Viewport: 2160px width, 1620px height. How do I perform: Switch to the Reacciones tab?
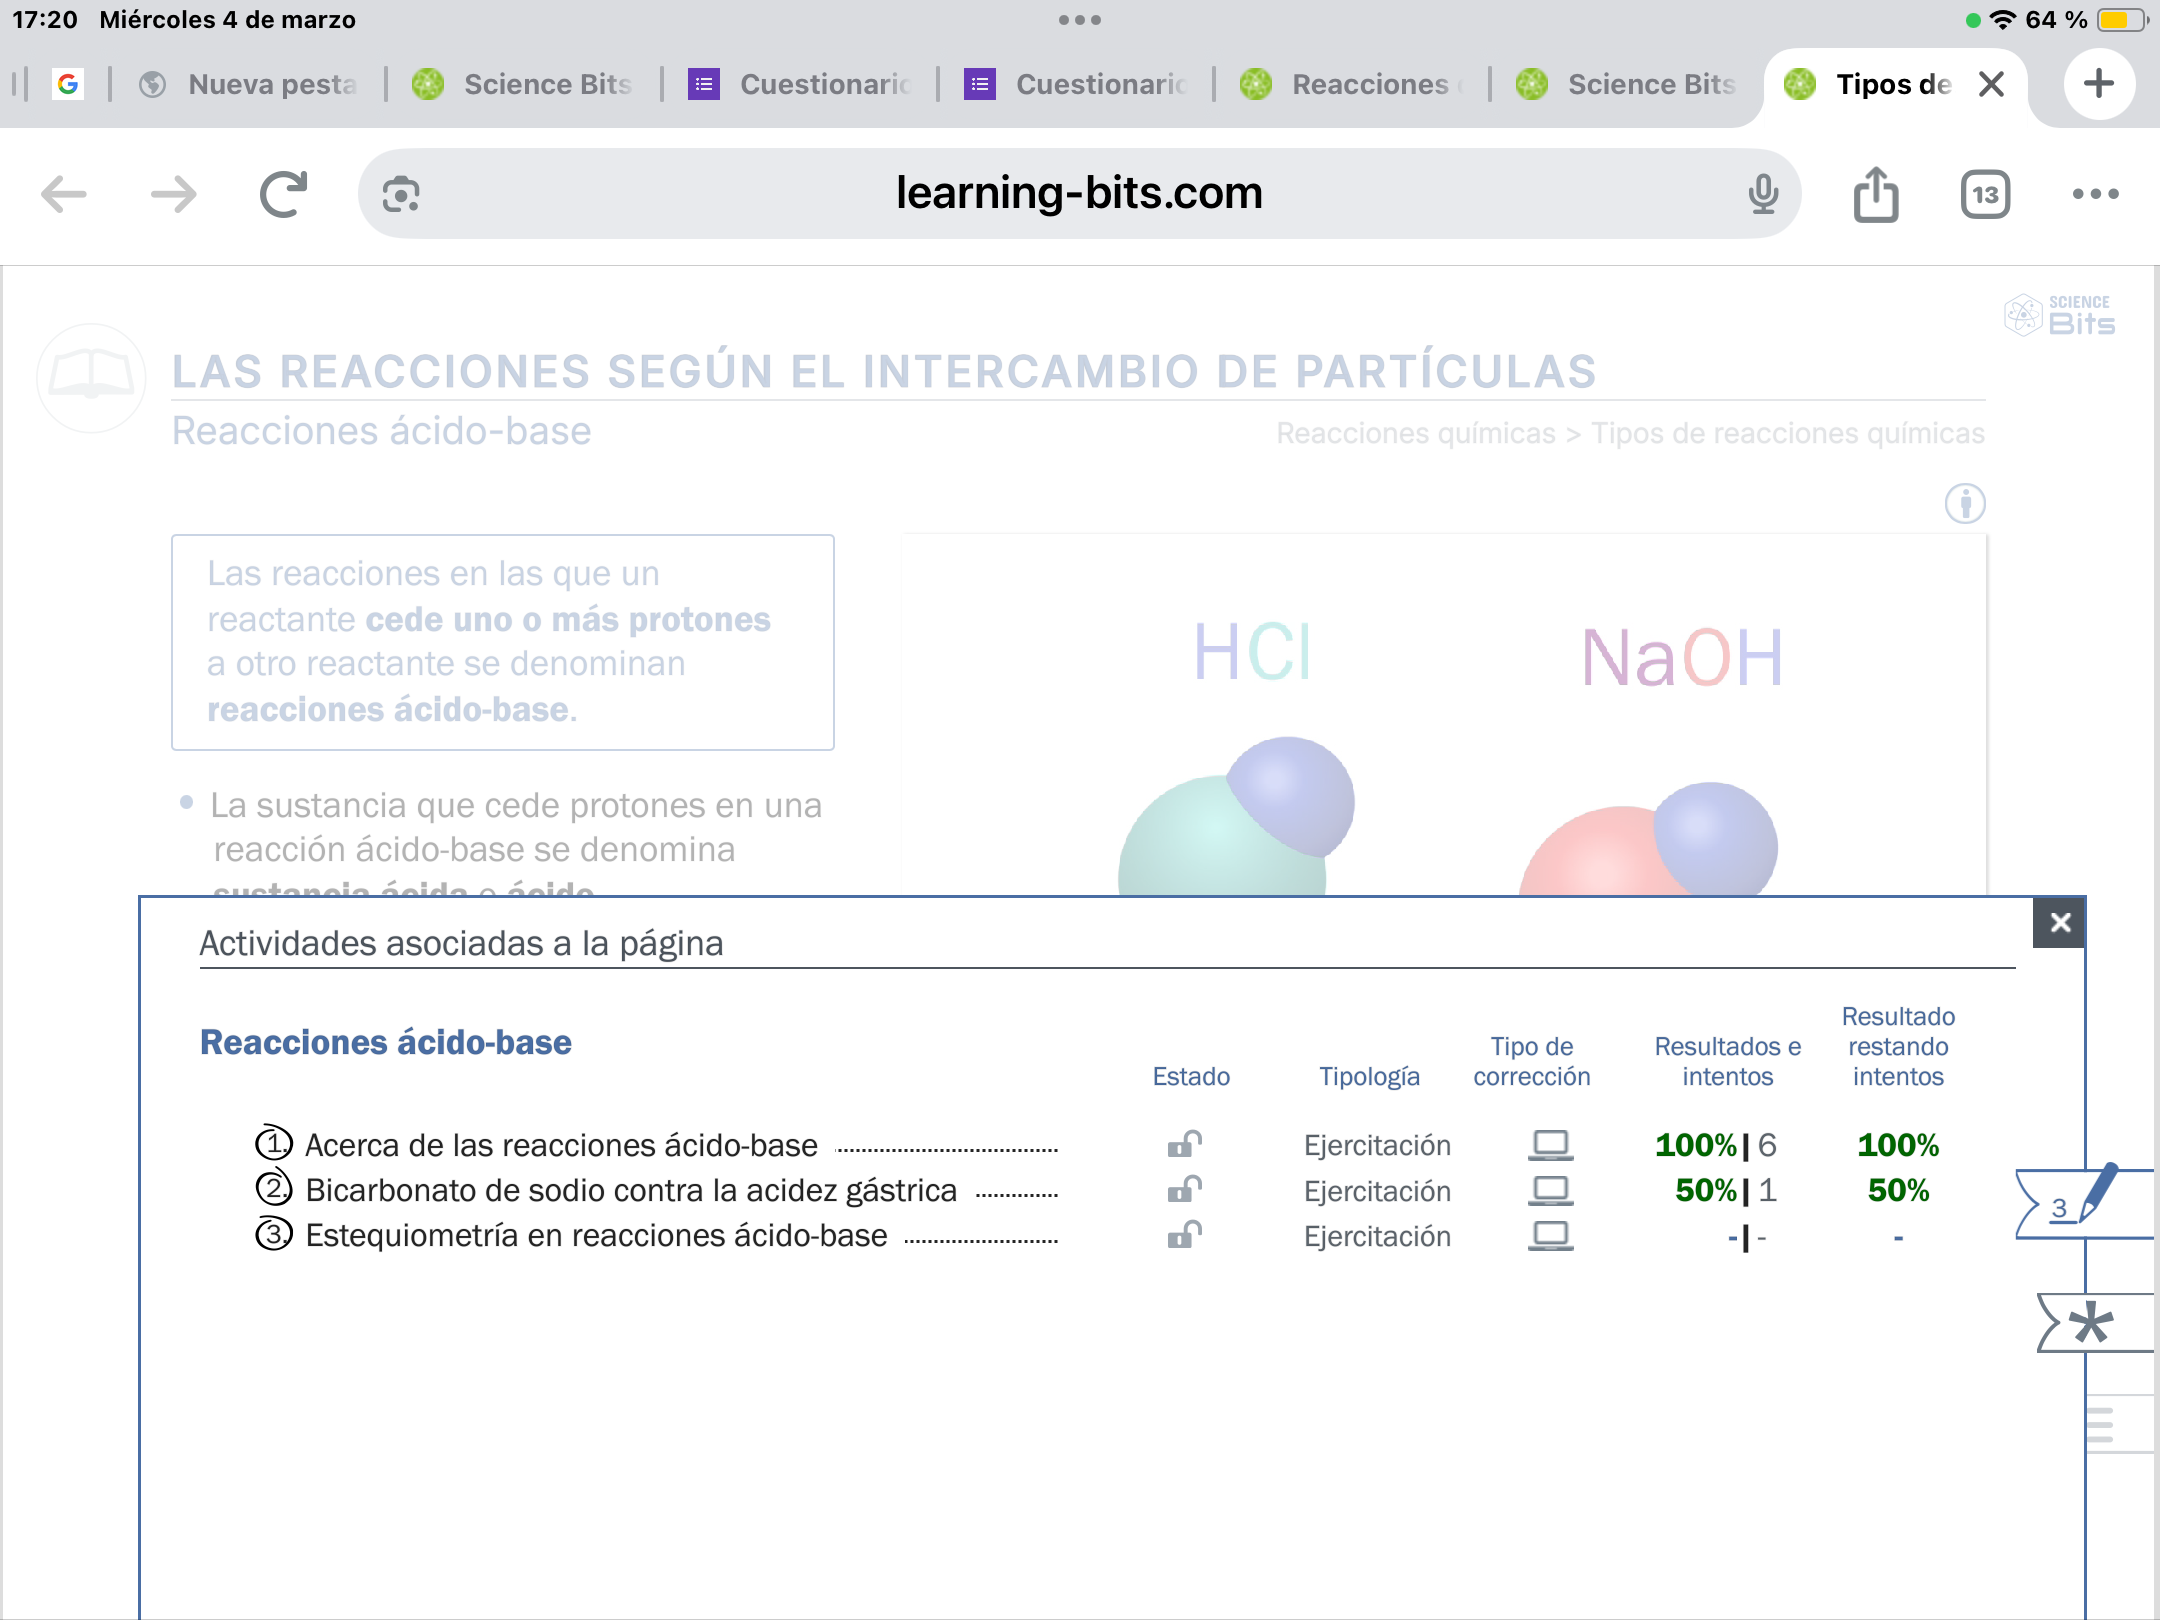click(1352, 84)
